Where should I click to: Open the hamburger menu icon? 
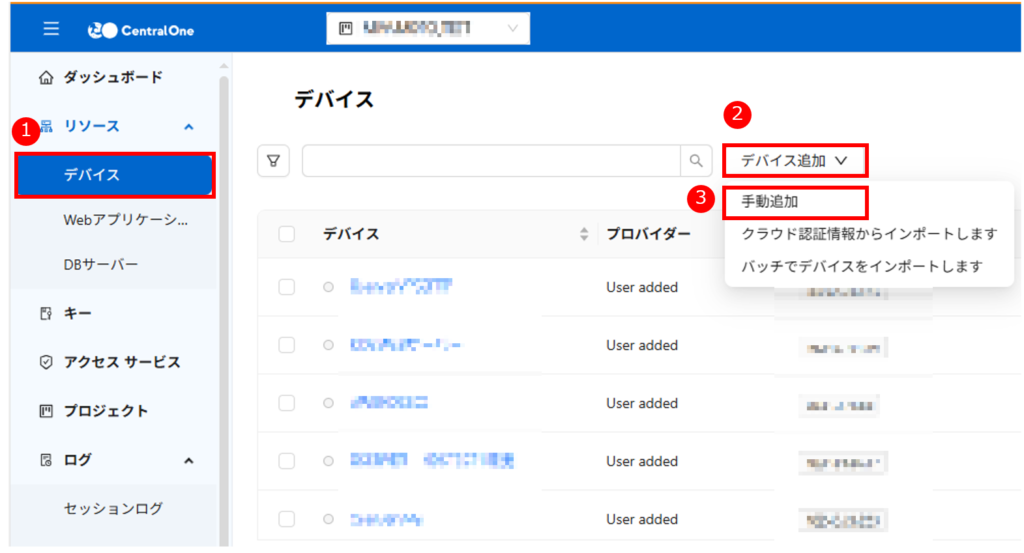pyautogui.click(x=51, y=29)
